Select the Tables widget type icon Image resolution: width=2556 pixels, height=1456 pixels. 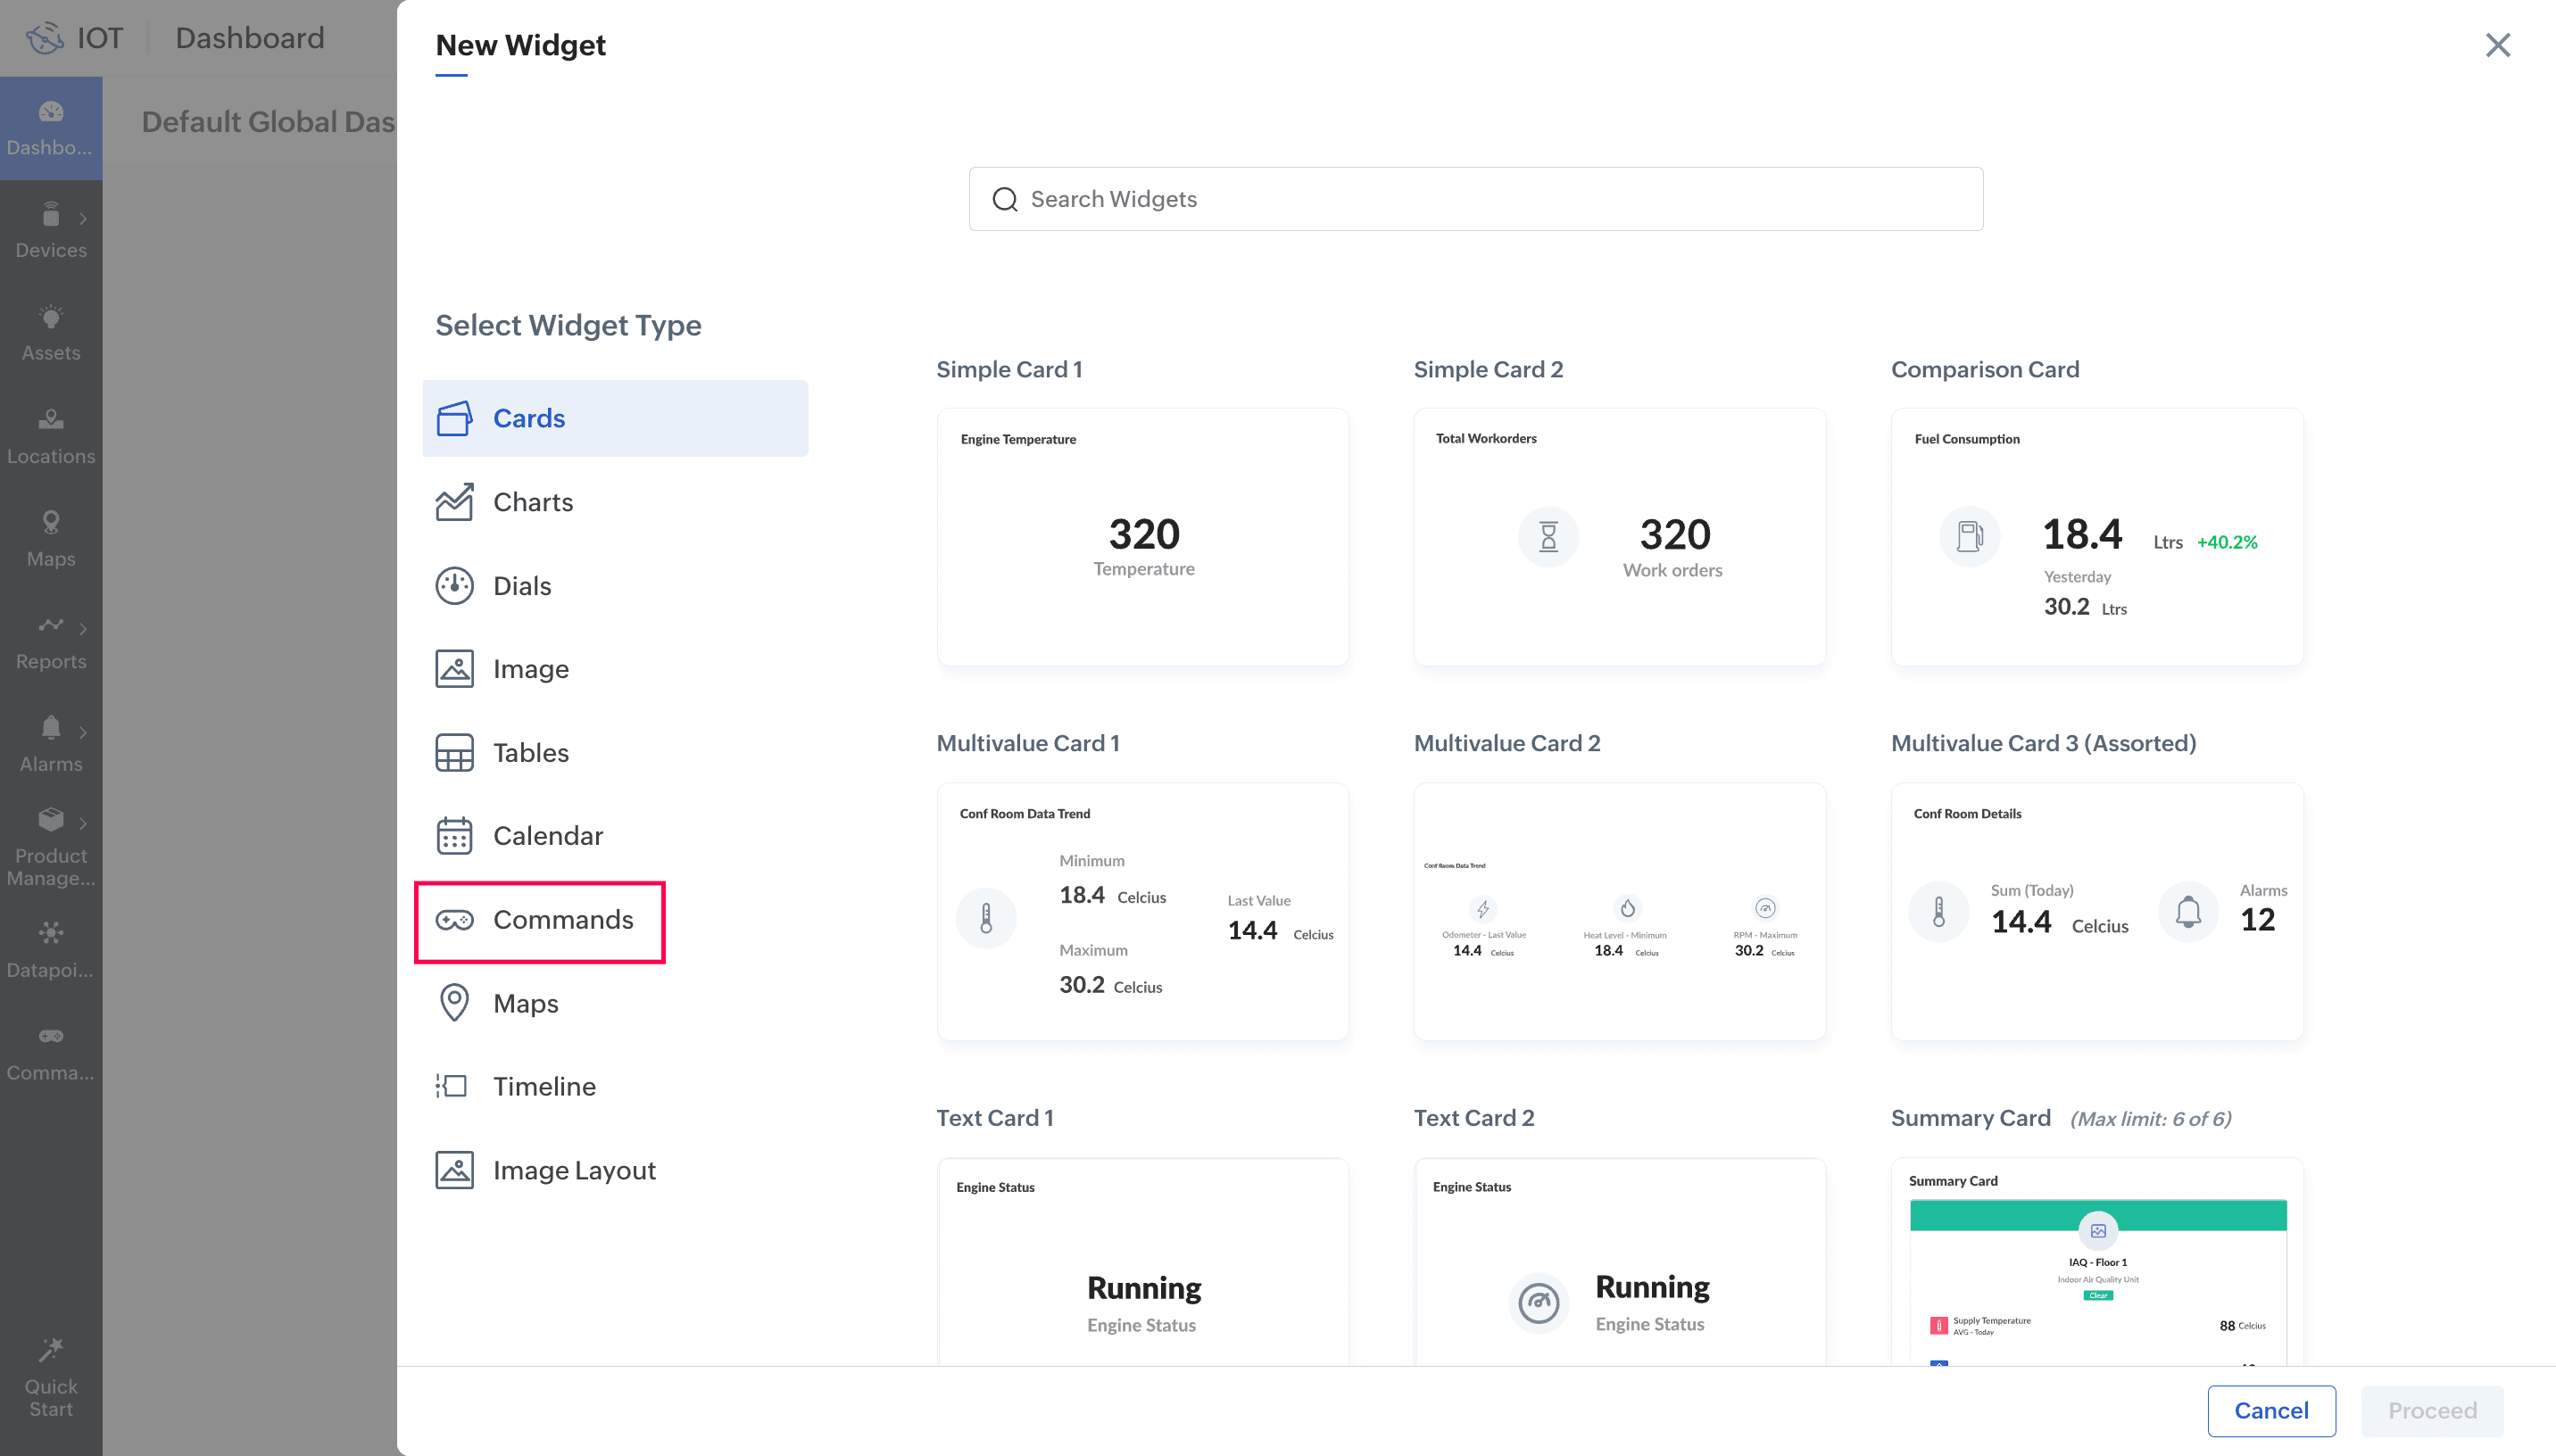click(x=454, y=753)
